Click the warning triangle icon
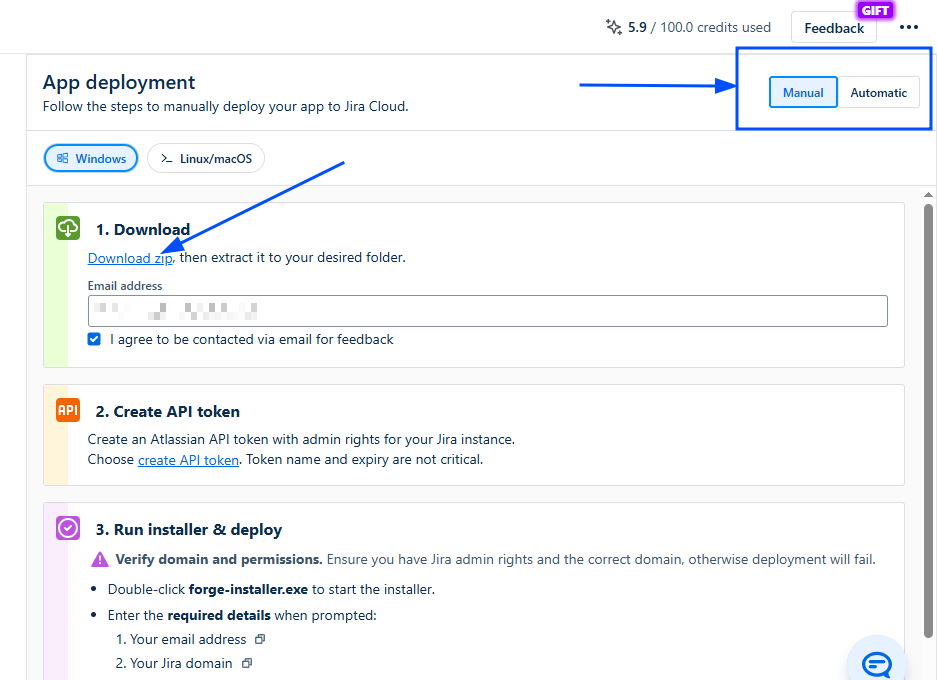 click(100, 560)
